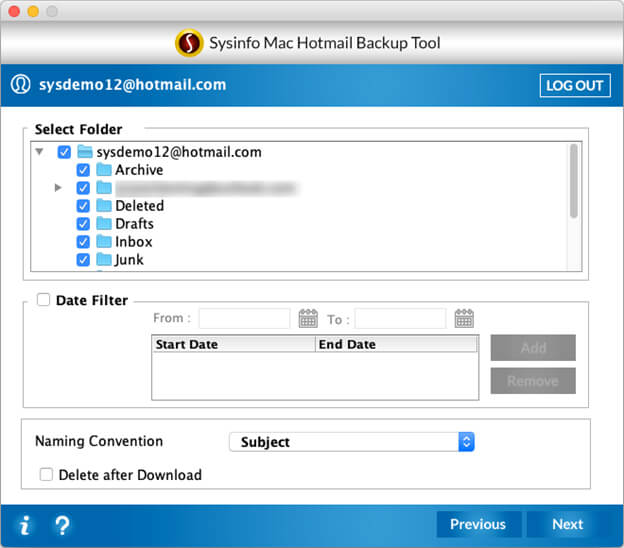Click the From date input field
The image size is (624, 548).
tap(244, 318)
